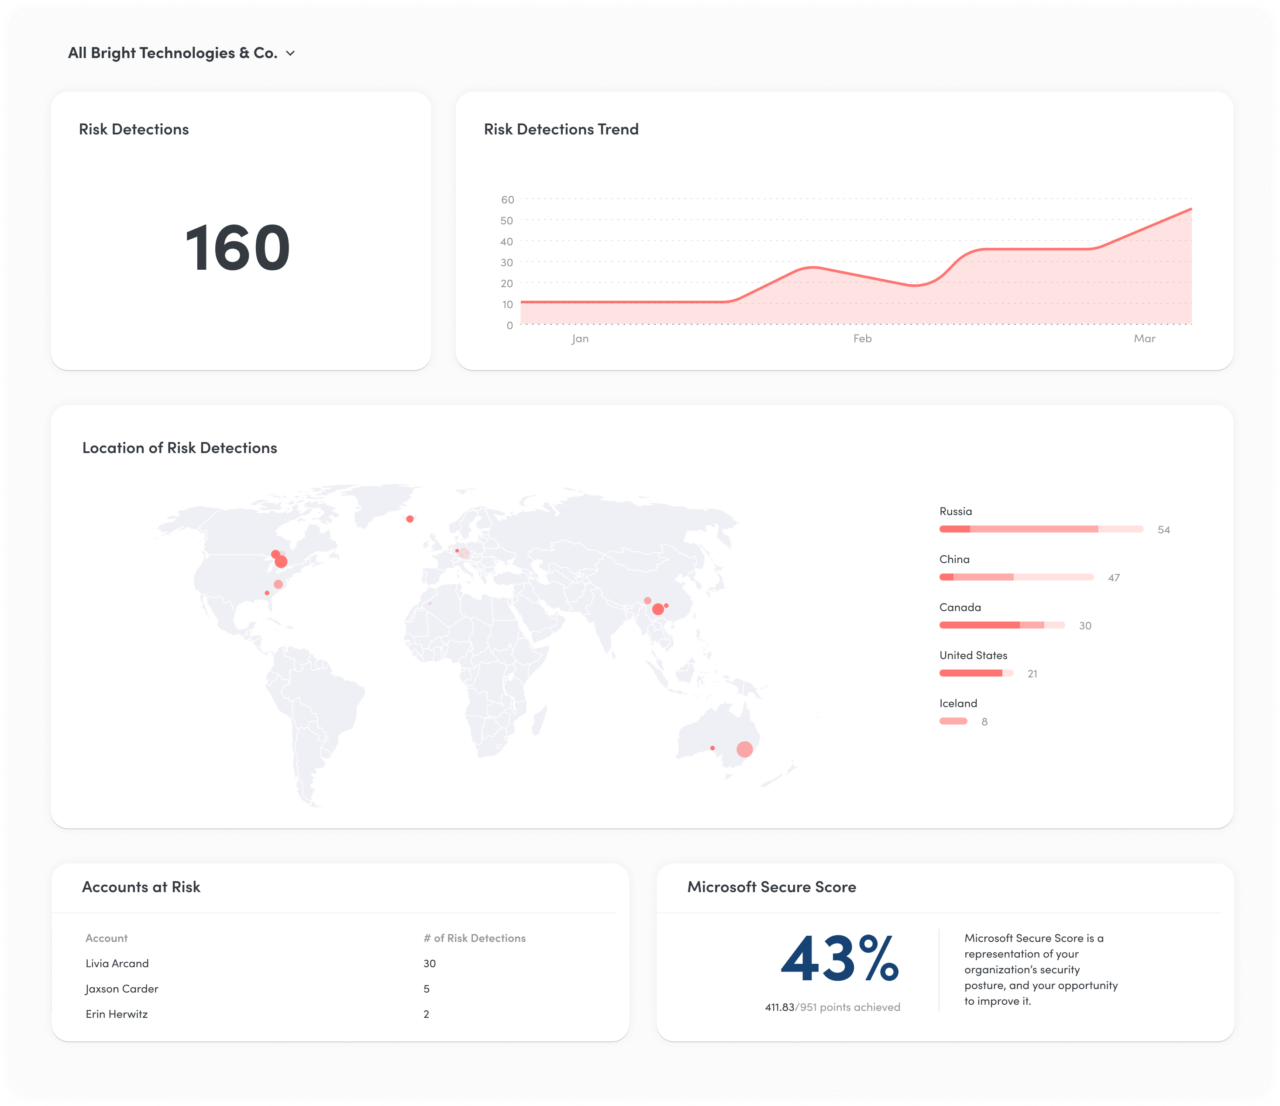Click the Iceland risk detection dot
The image size is (1280, 1106).
tap(409, 518)
